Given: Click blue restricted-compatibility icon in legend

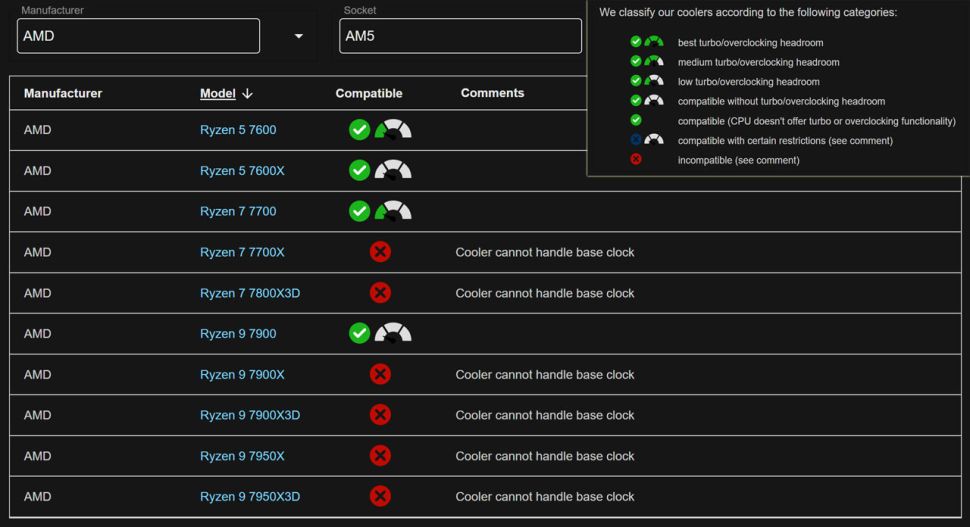Looking at the screenshot, I should (636, 140).
